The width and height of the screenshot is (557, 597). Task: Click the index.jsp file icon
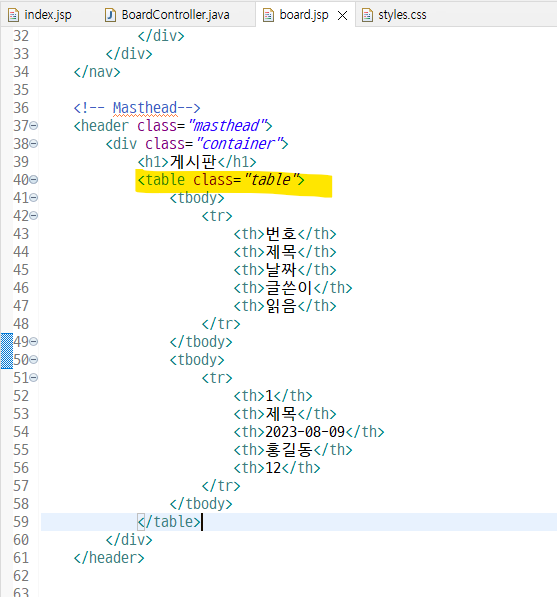[x=13, y=15]
